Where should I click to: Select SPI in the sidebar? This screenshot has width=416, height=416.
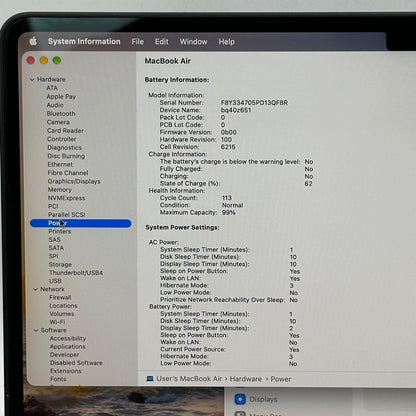point(53,256)
